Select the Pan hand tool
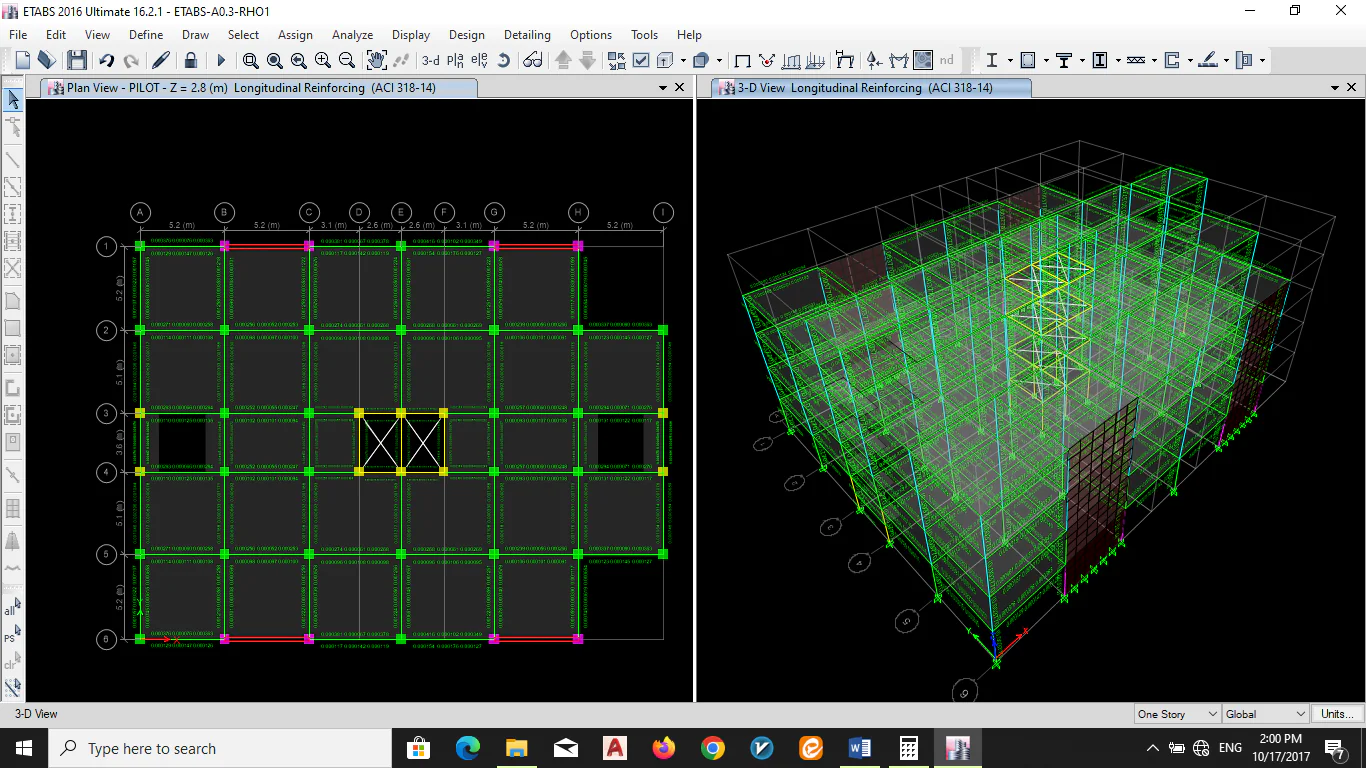 377,60
